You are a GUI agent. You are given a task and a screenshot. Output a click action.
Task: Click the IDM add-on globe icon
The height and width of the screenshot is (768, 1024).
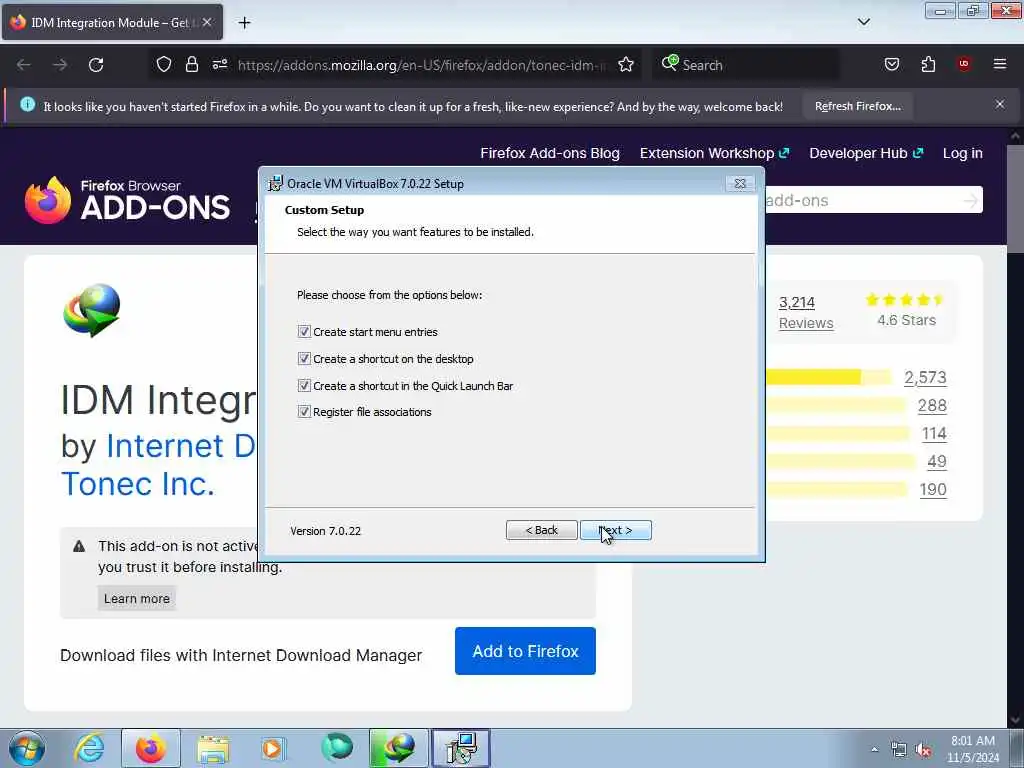click(x=91, y=310)
